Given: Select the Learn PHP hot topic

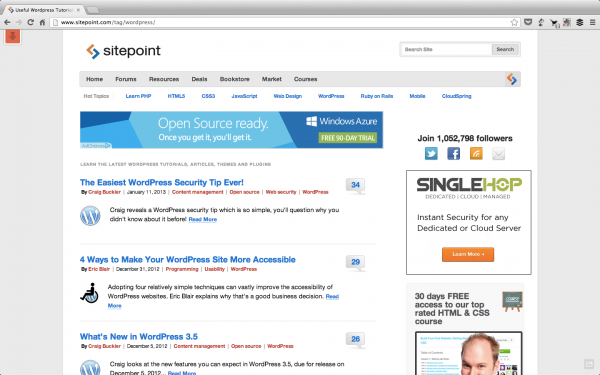Looking at the screenshot, I should pos(139,96).
